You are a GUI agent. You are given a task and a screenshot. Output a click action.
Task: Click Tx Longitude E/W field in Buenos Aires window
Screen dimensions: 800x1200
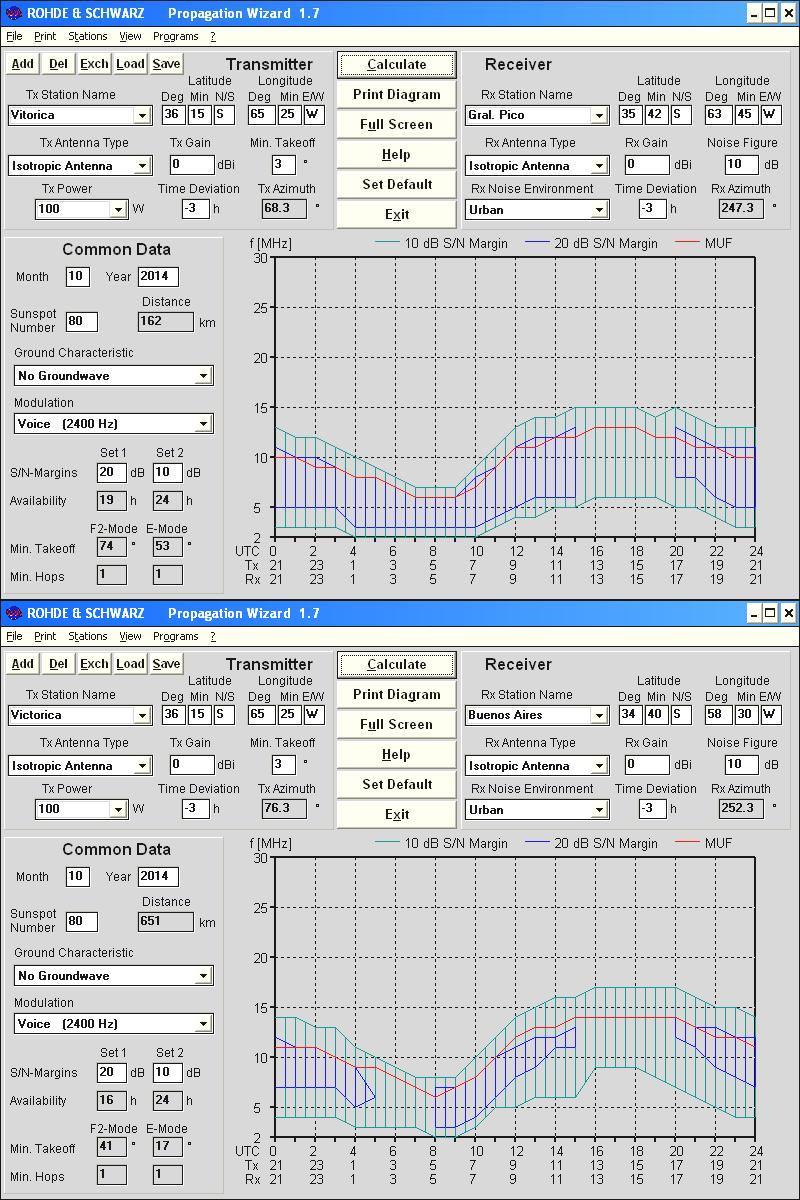click(314, 714)
